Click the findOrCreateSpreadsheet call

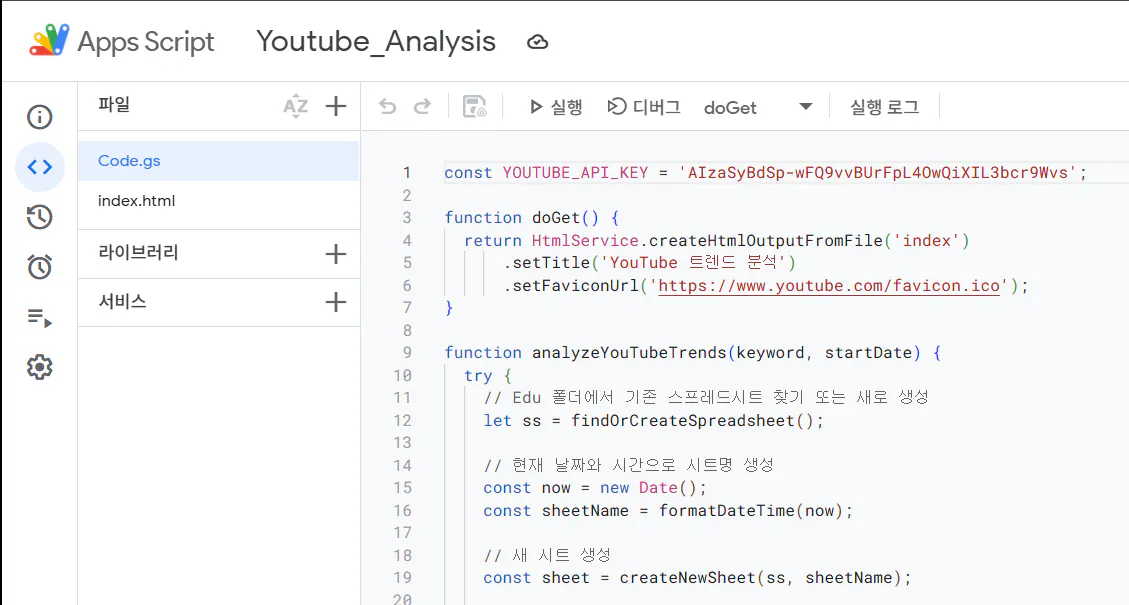692,421
